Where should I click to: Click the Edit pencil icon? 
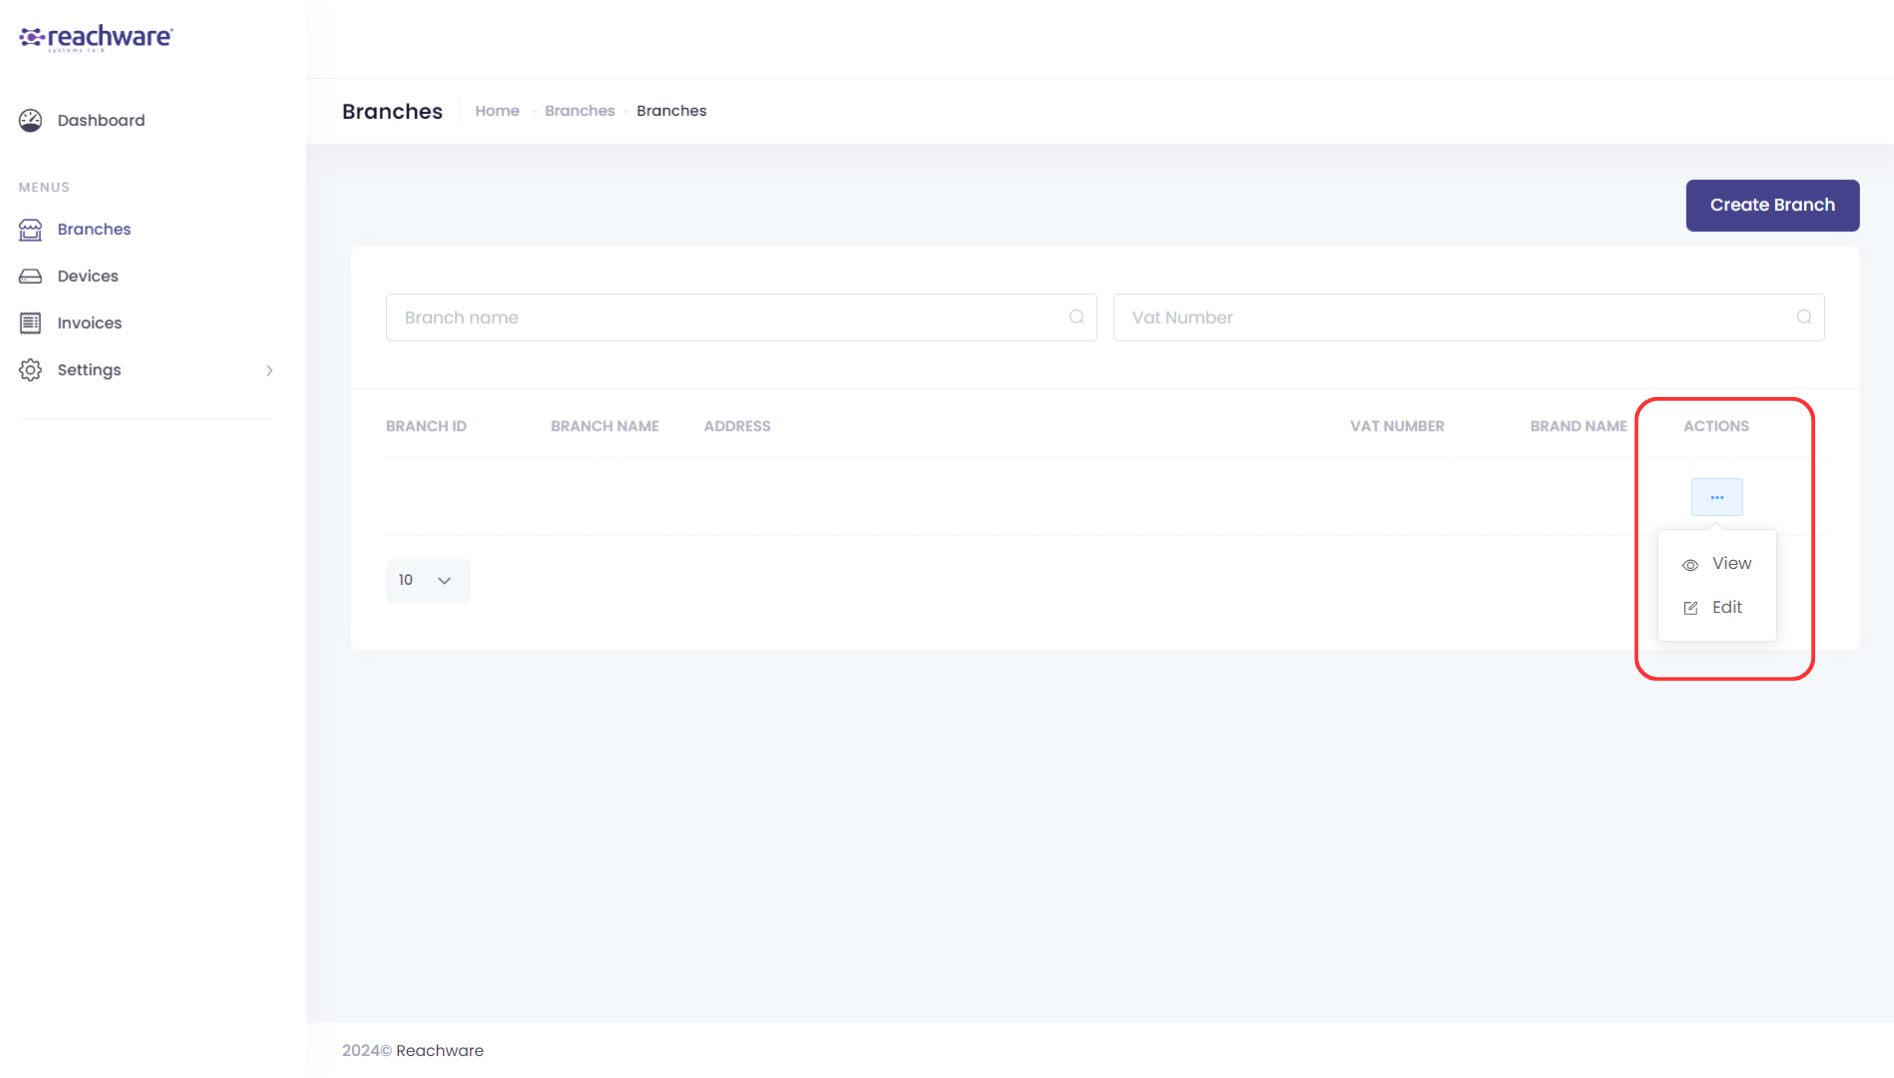tap(1690, 608)
